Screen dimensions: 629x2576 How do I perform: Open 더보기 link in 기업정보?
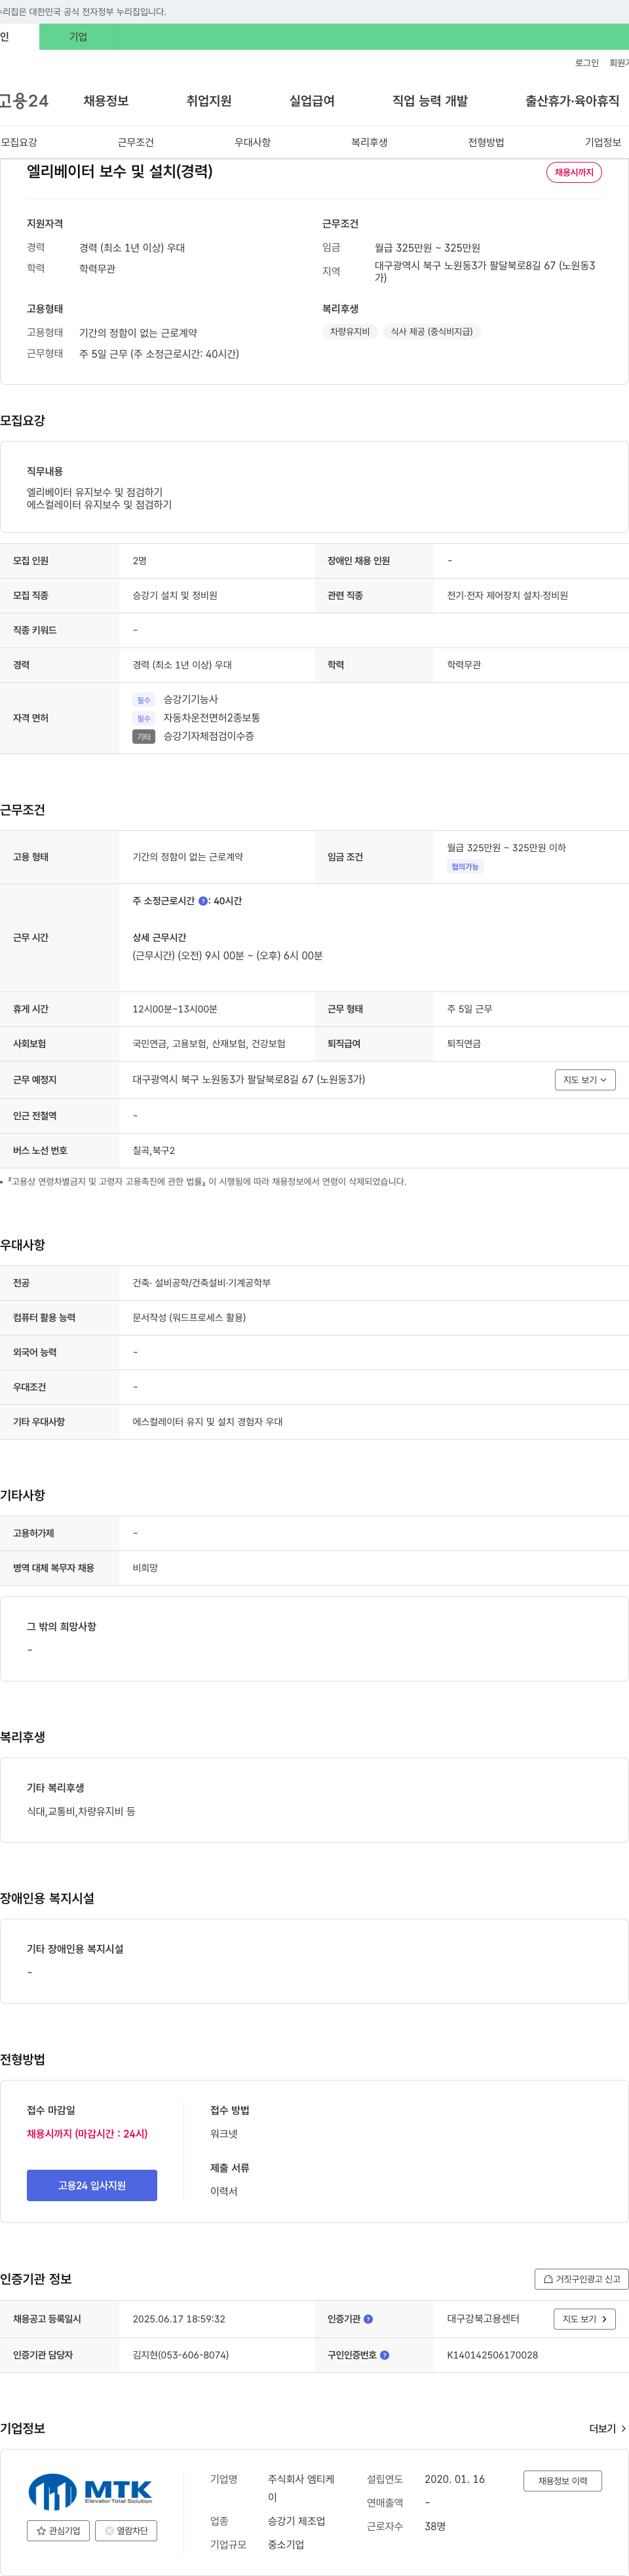(607, 2429)
